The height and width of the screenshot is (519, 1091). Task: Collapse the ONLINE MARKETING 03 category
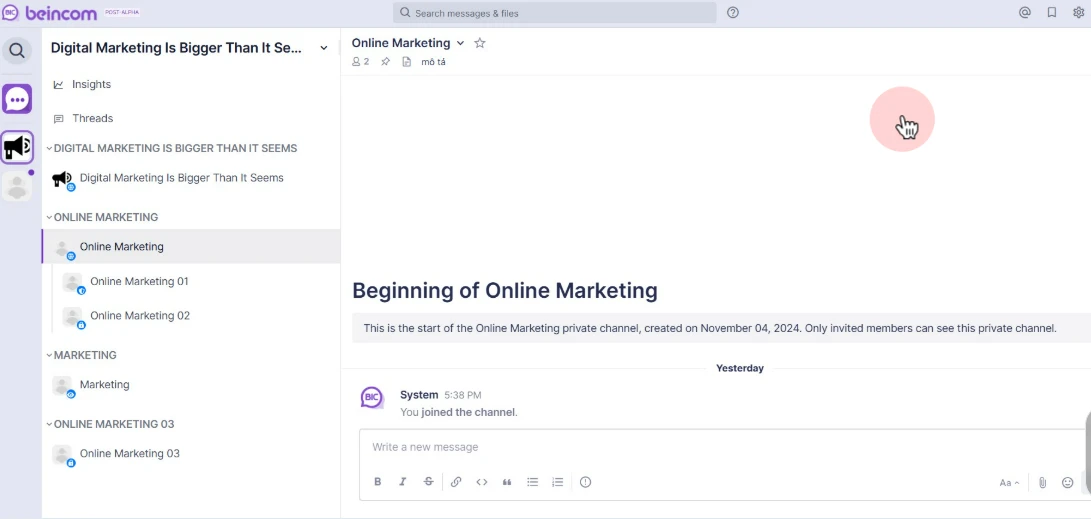coord(49,424)
